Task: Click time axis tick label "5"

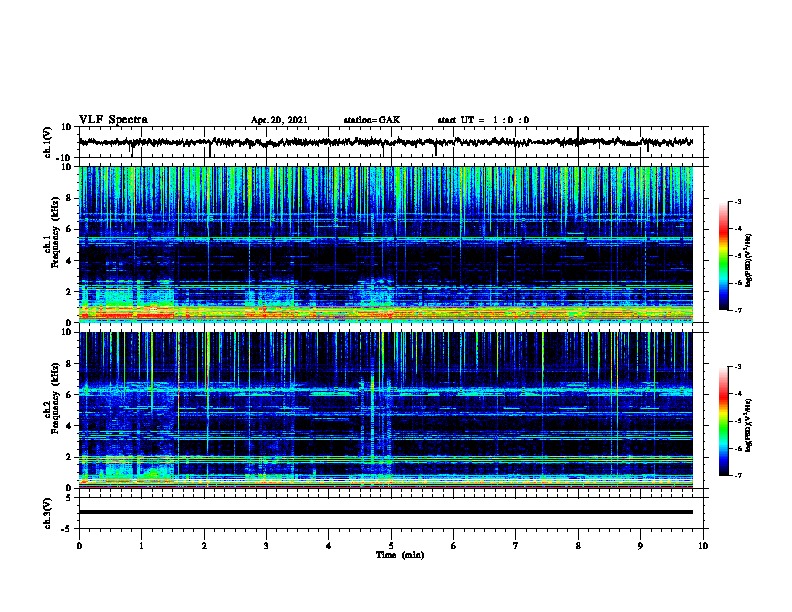Action: pos(391,546)
